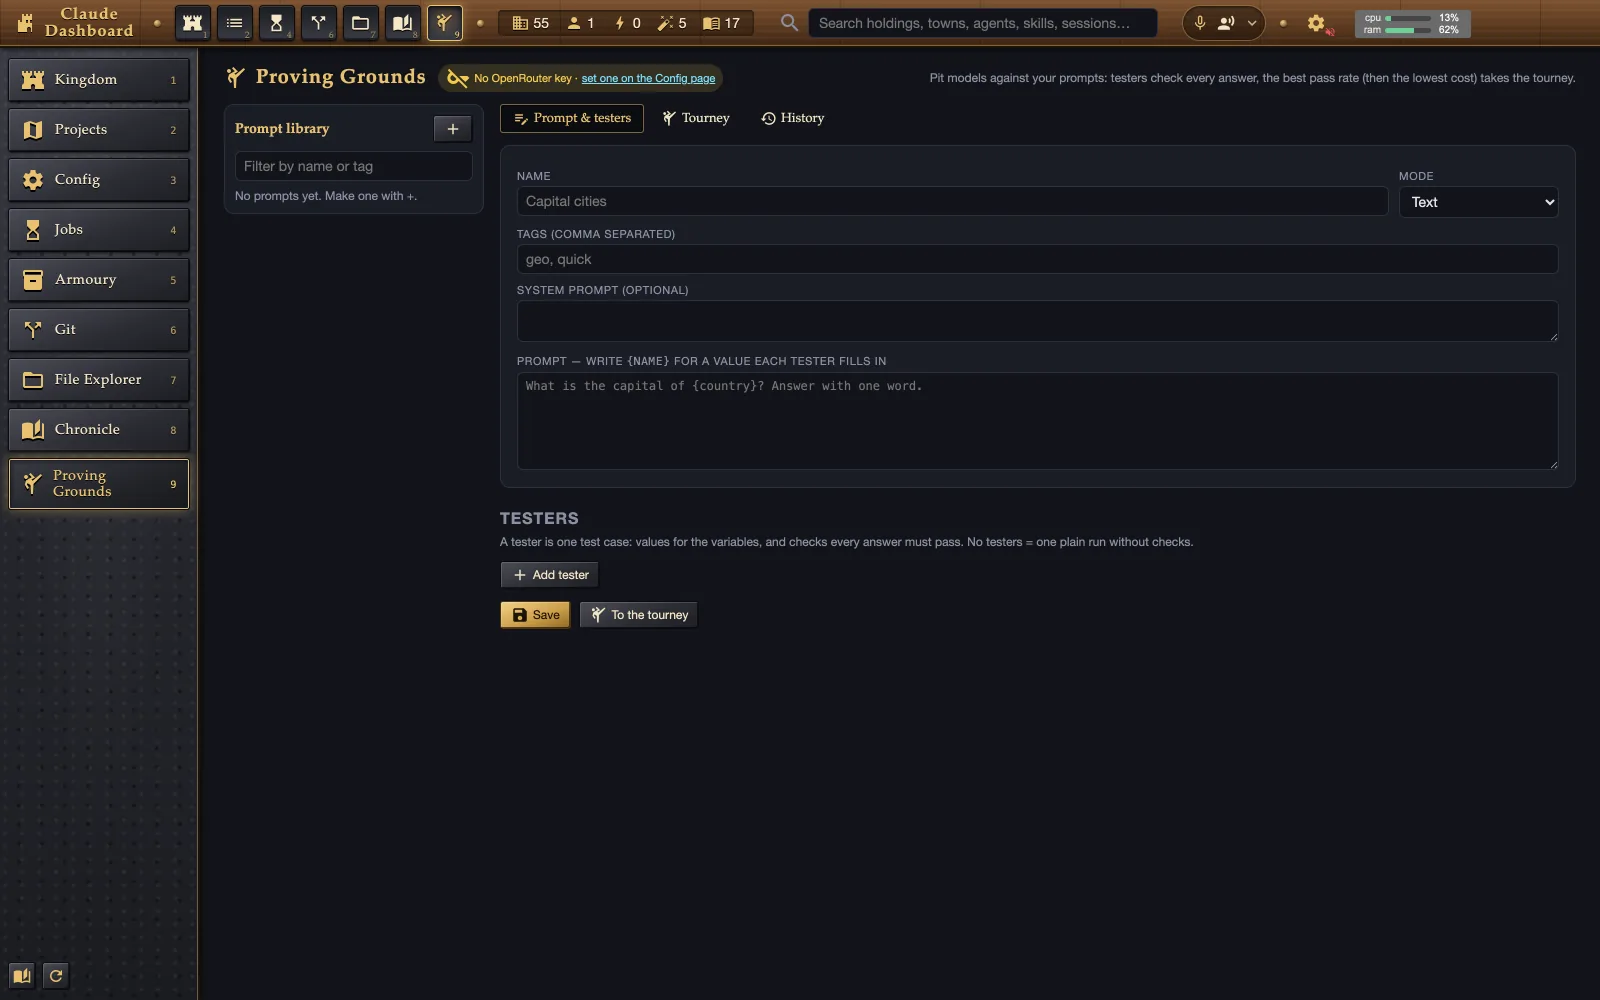The width and height of the screenshot is (1600, 1000).
Task: Switch to the History tab
Action: point(793,118)
